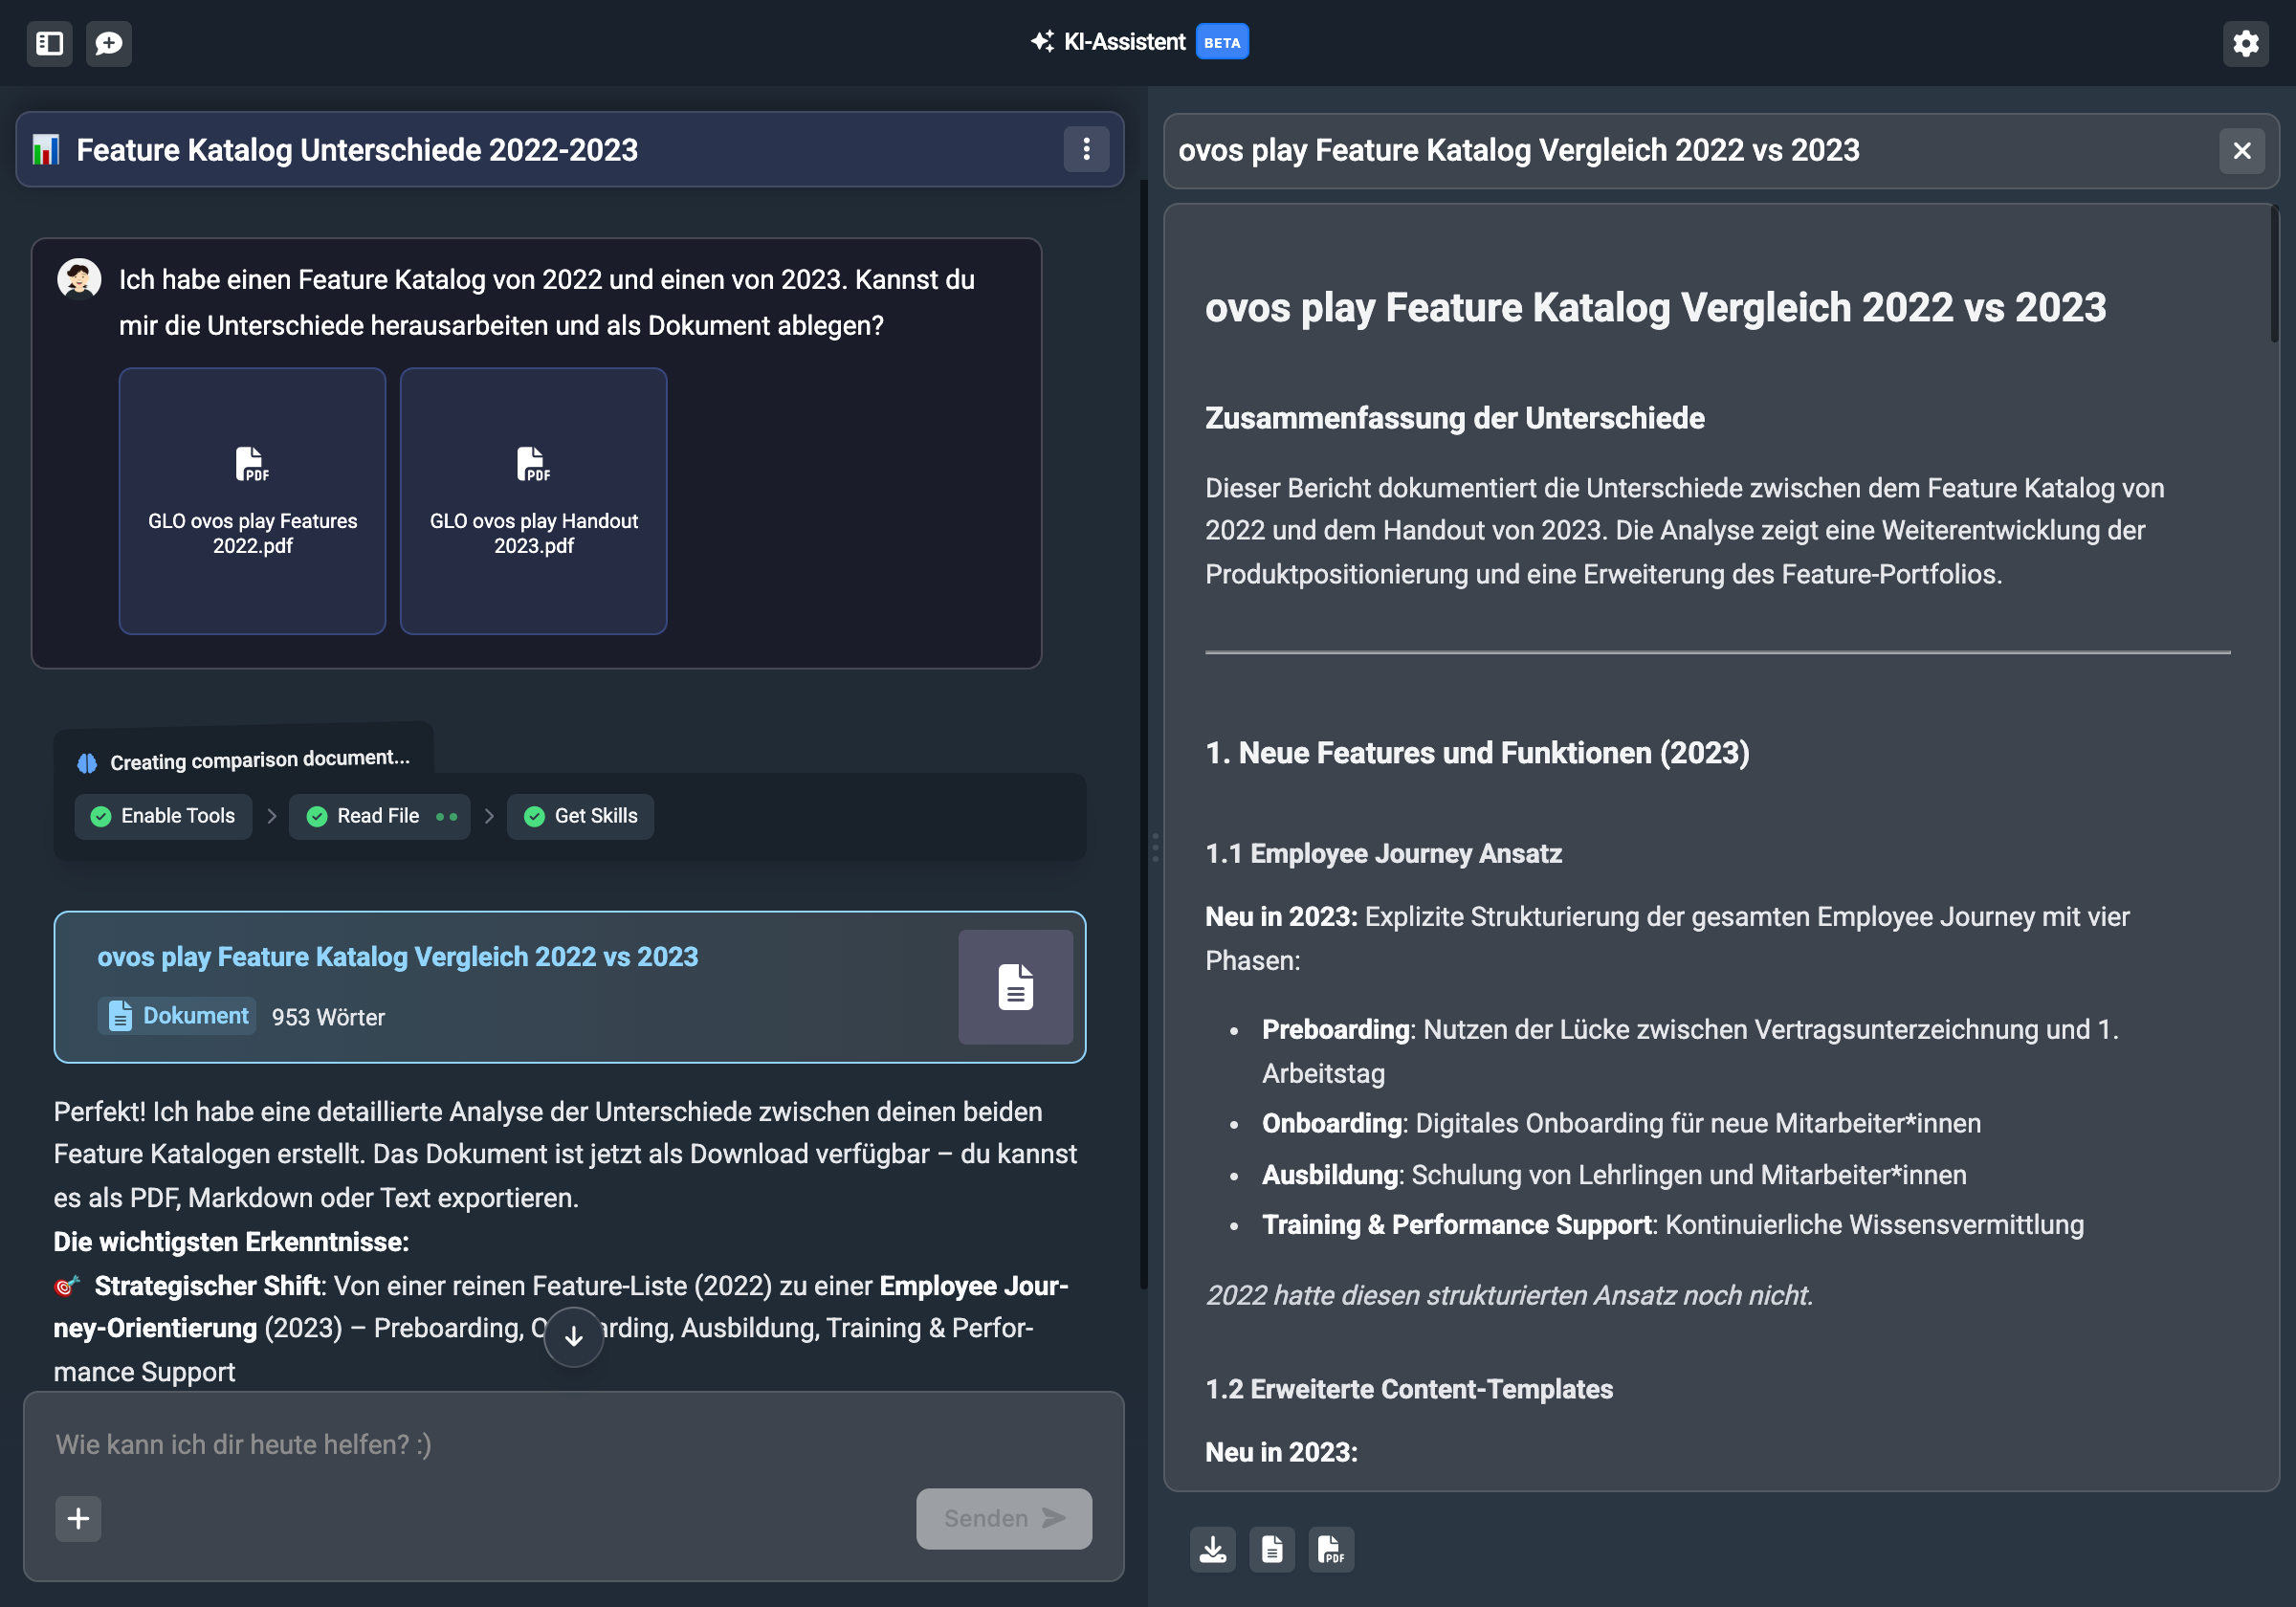Toggle the sidebar panel icon

(49, 43)
